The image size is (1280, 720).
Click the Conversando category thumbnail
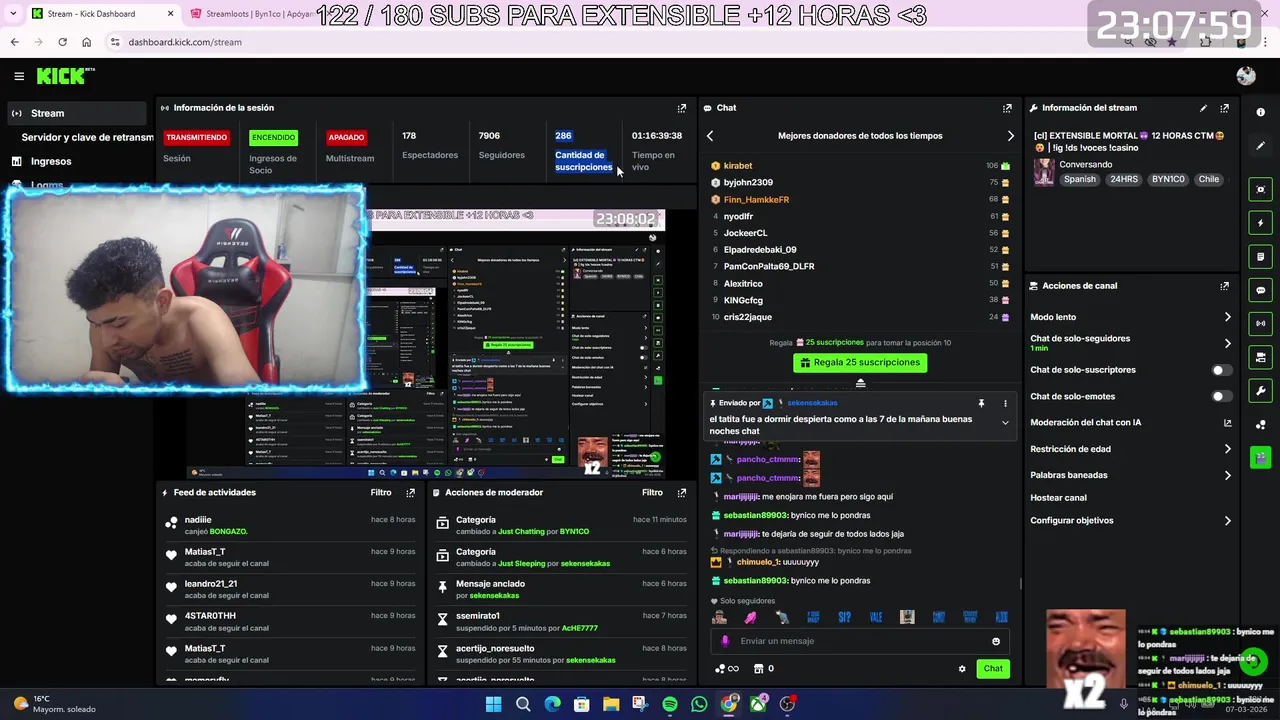pos(1044,171)
